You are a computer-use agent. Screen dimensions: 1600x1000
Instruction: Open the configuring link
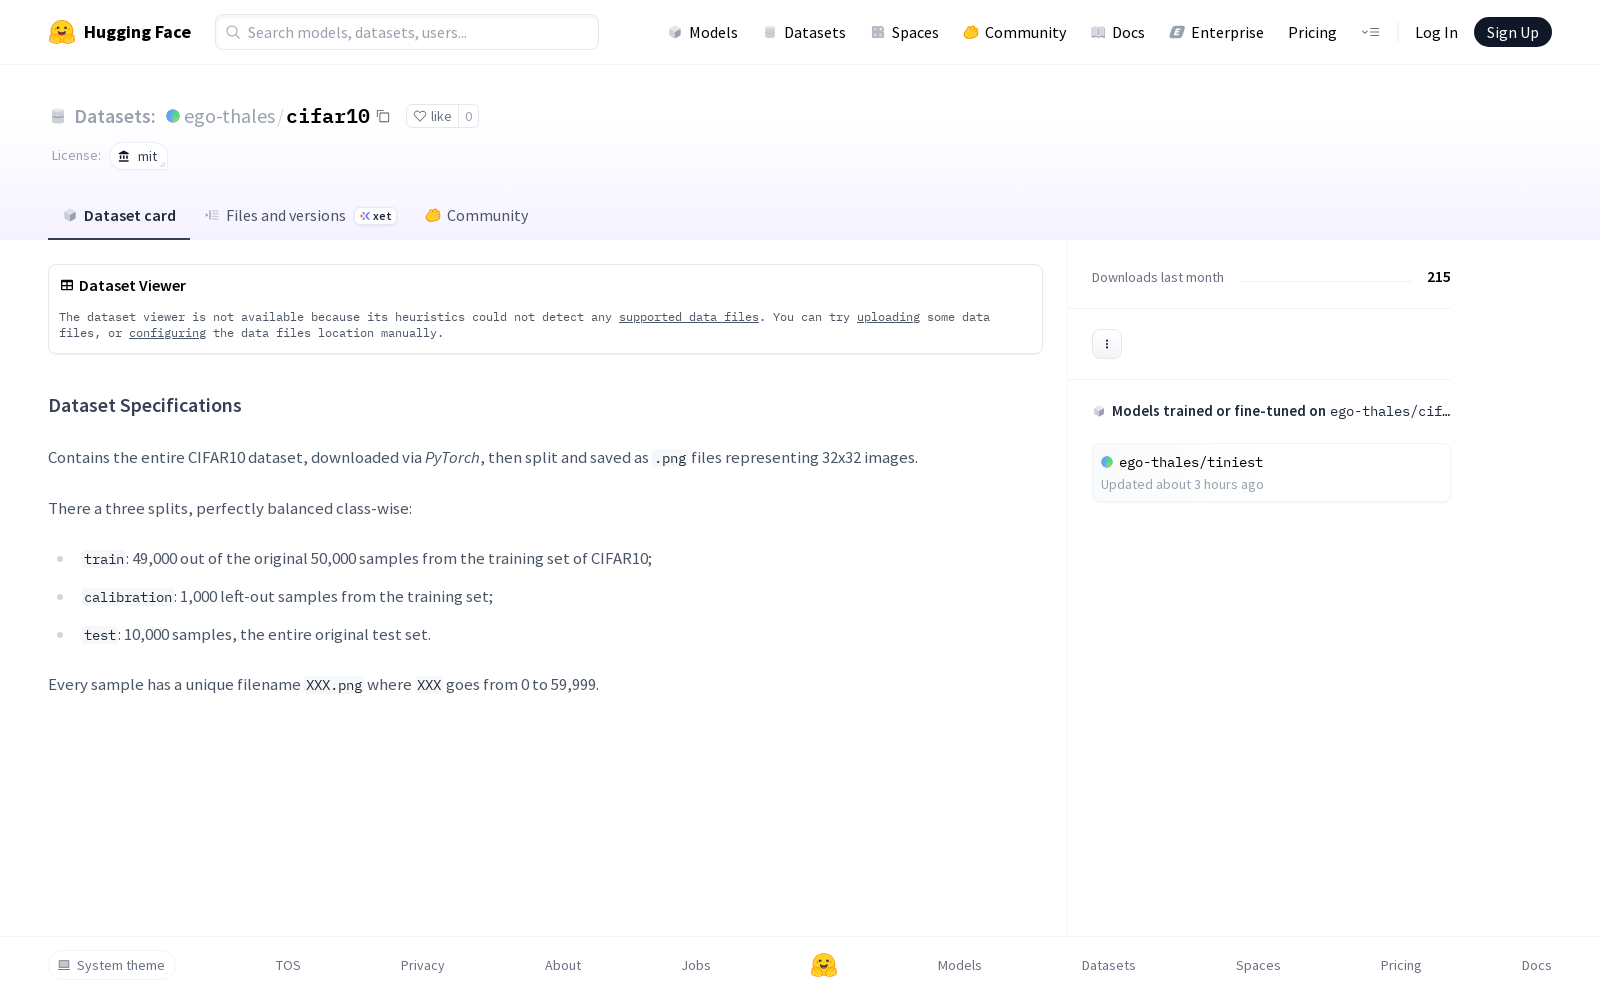coord(167,333)
